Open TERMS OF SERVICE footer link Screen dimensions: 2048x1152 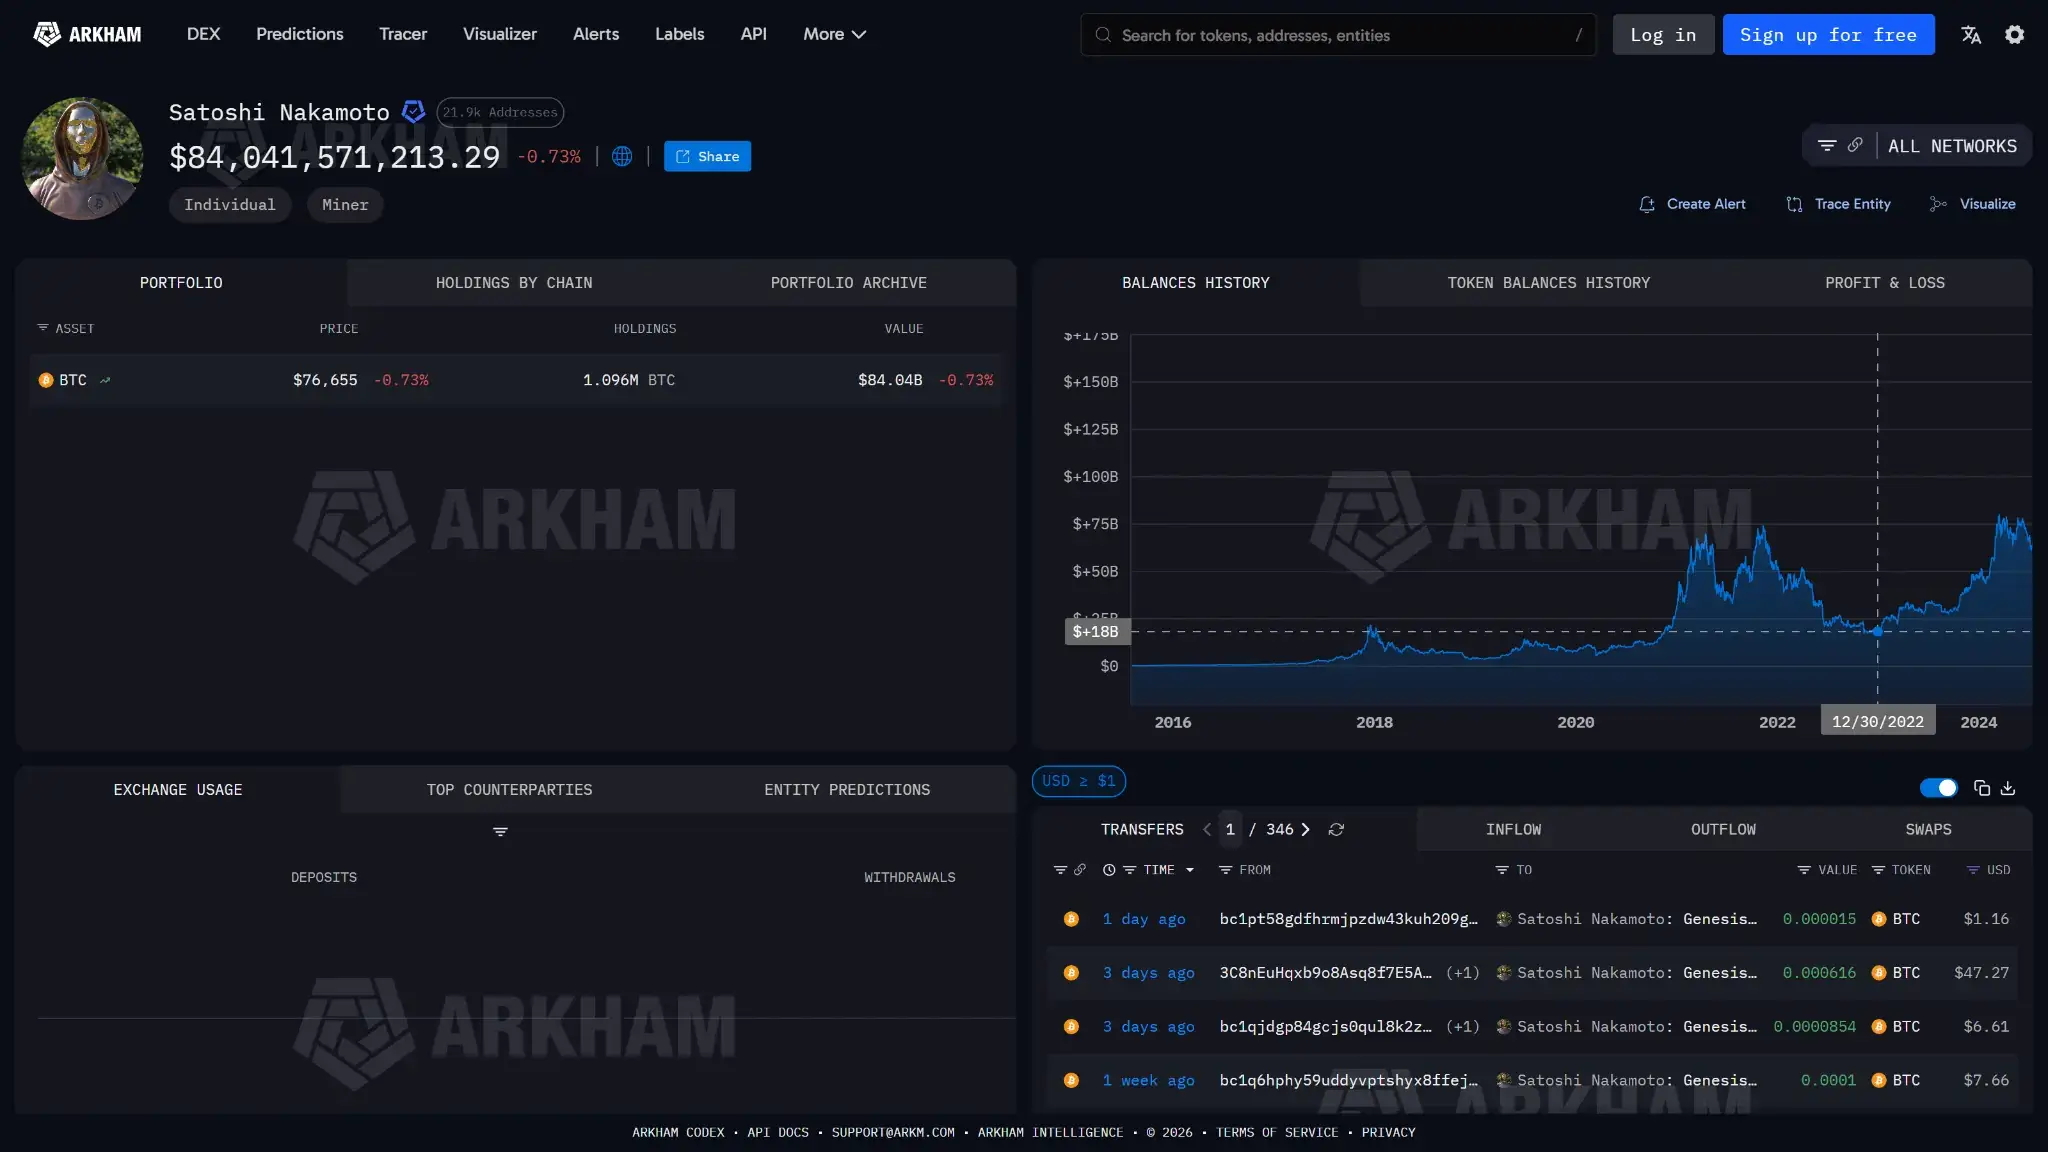[x=1277, y=1132]
